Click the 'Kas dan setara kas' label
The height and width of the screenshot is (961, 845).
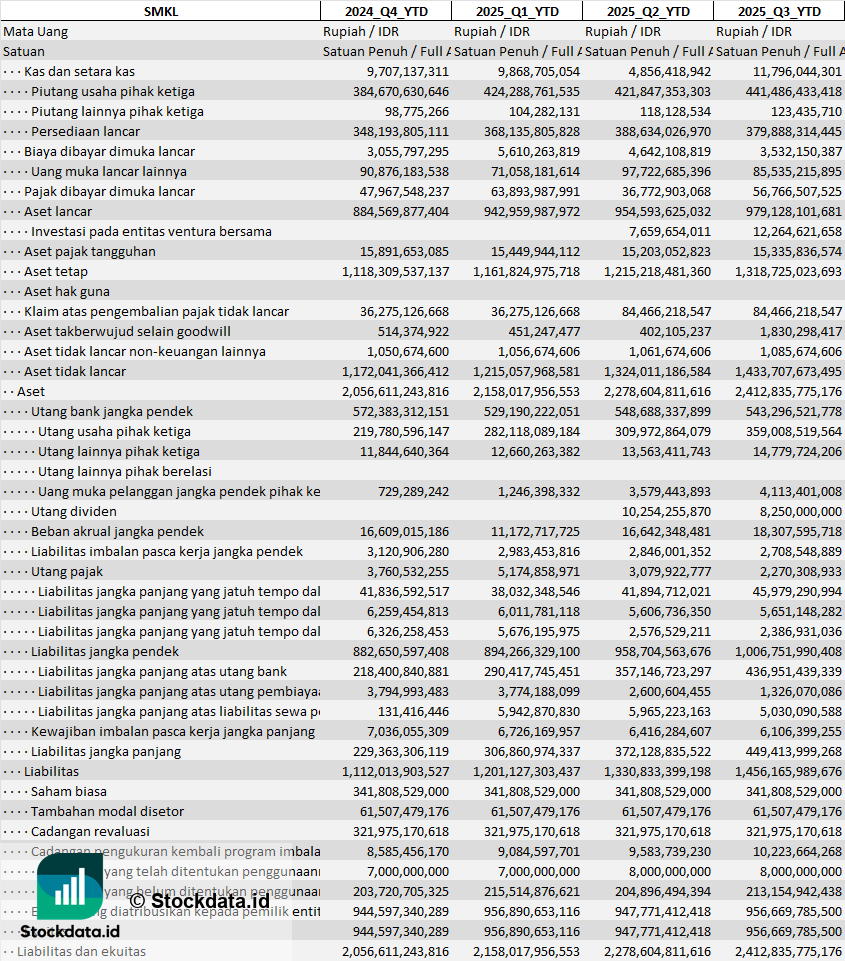pos(80,72)
